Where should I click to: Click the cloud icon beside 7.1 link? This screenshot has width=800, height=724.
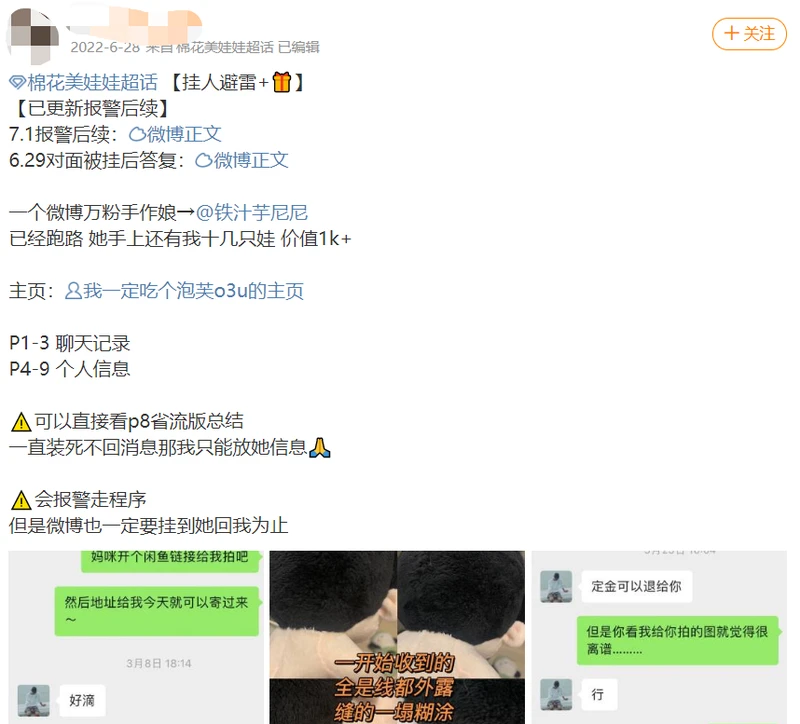pyautogui.click(x=137, y=135)
